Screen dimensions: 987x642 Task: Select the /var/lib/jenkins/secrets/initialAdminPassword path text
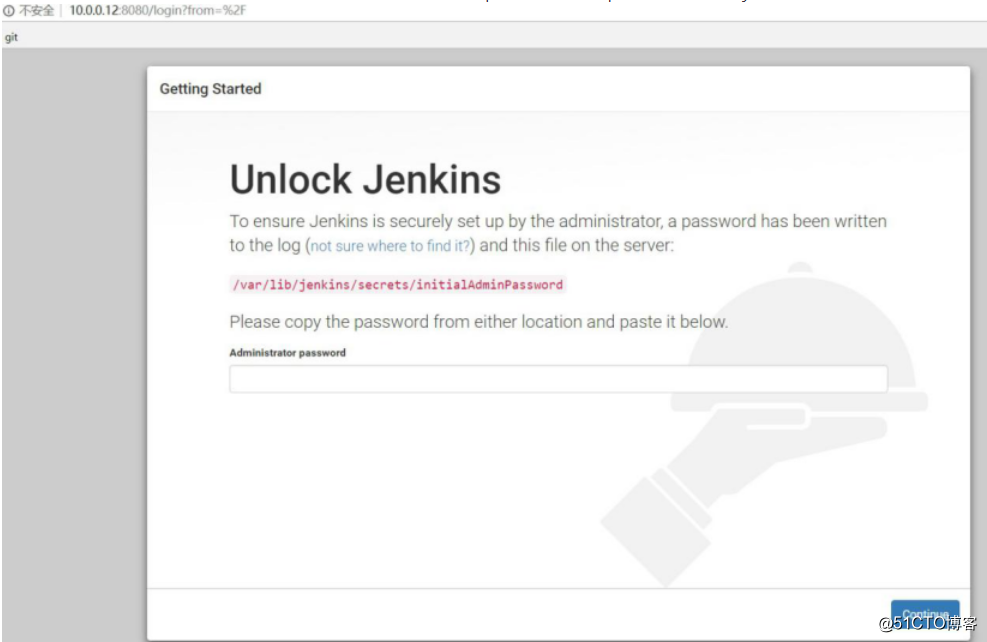(x=398, y=284)
